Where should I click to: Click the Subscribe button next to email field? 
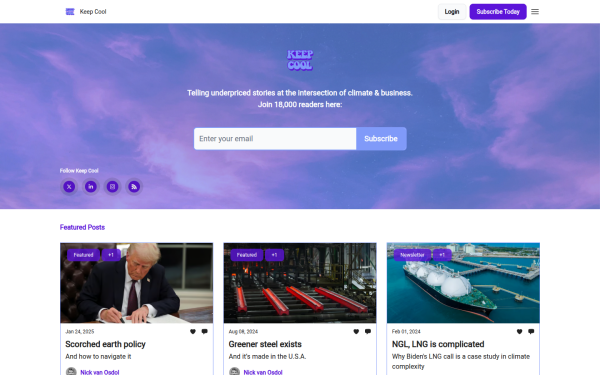pyautogui.click(x=381, y=139)
